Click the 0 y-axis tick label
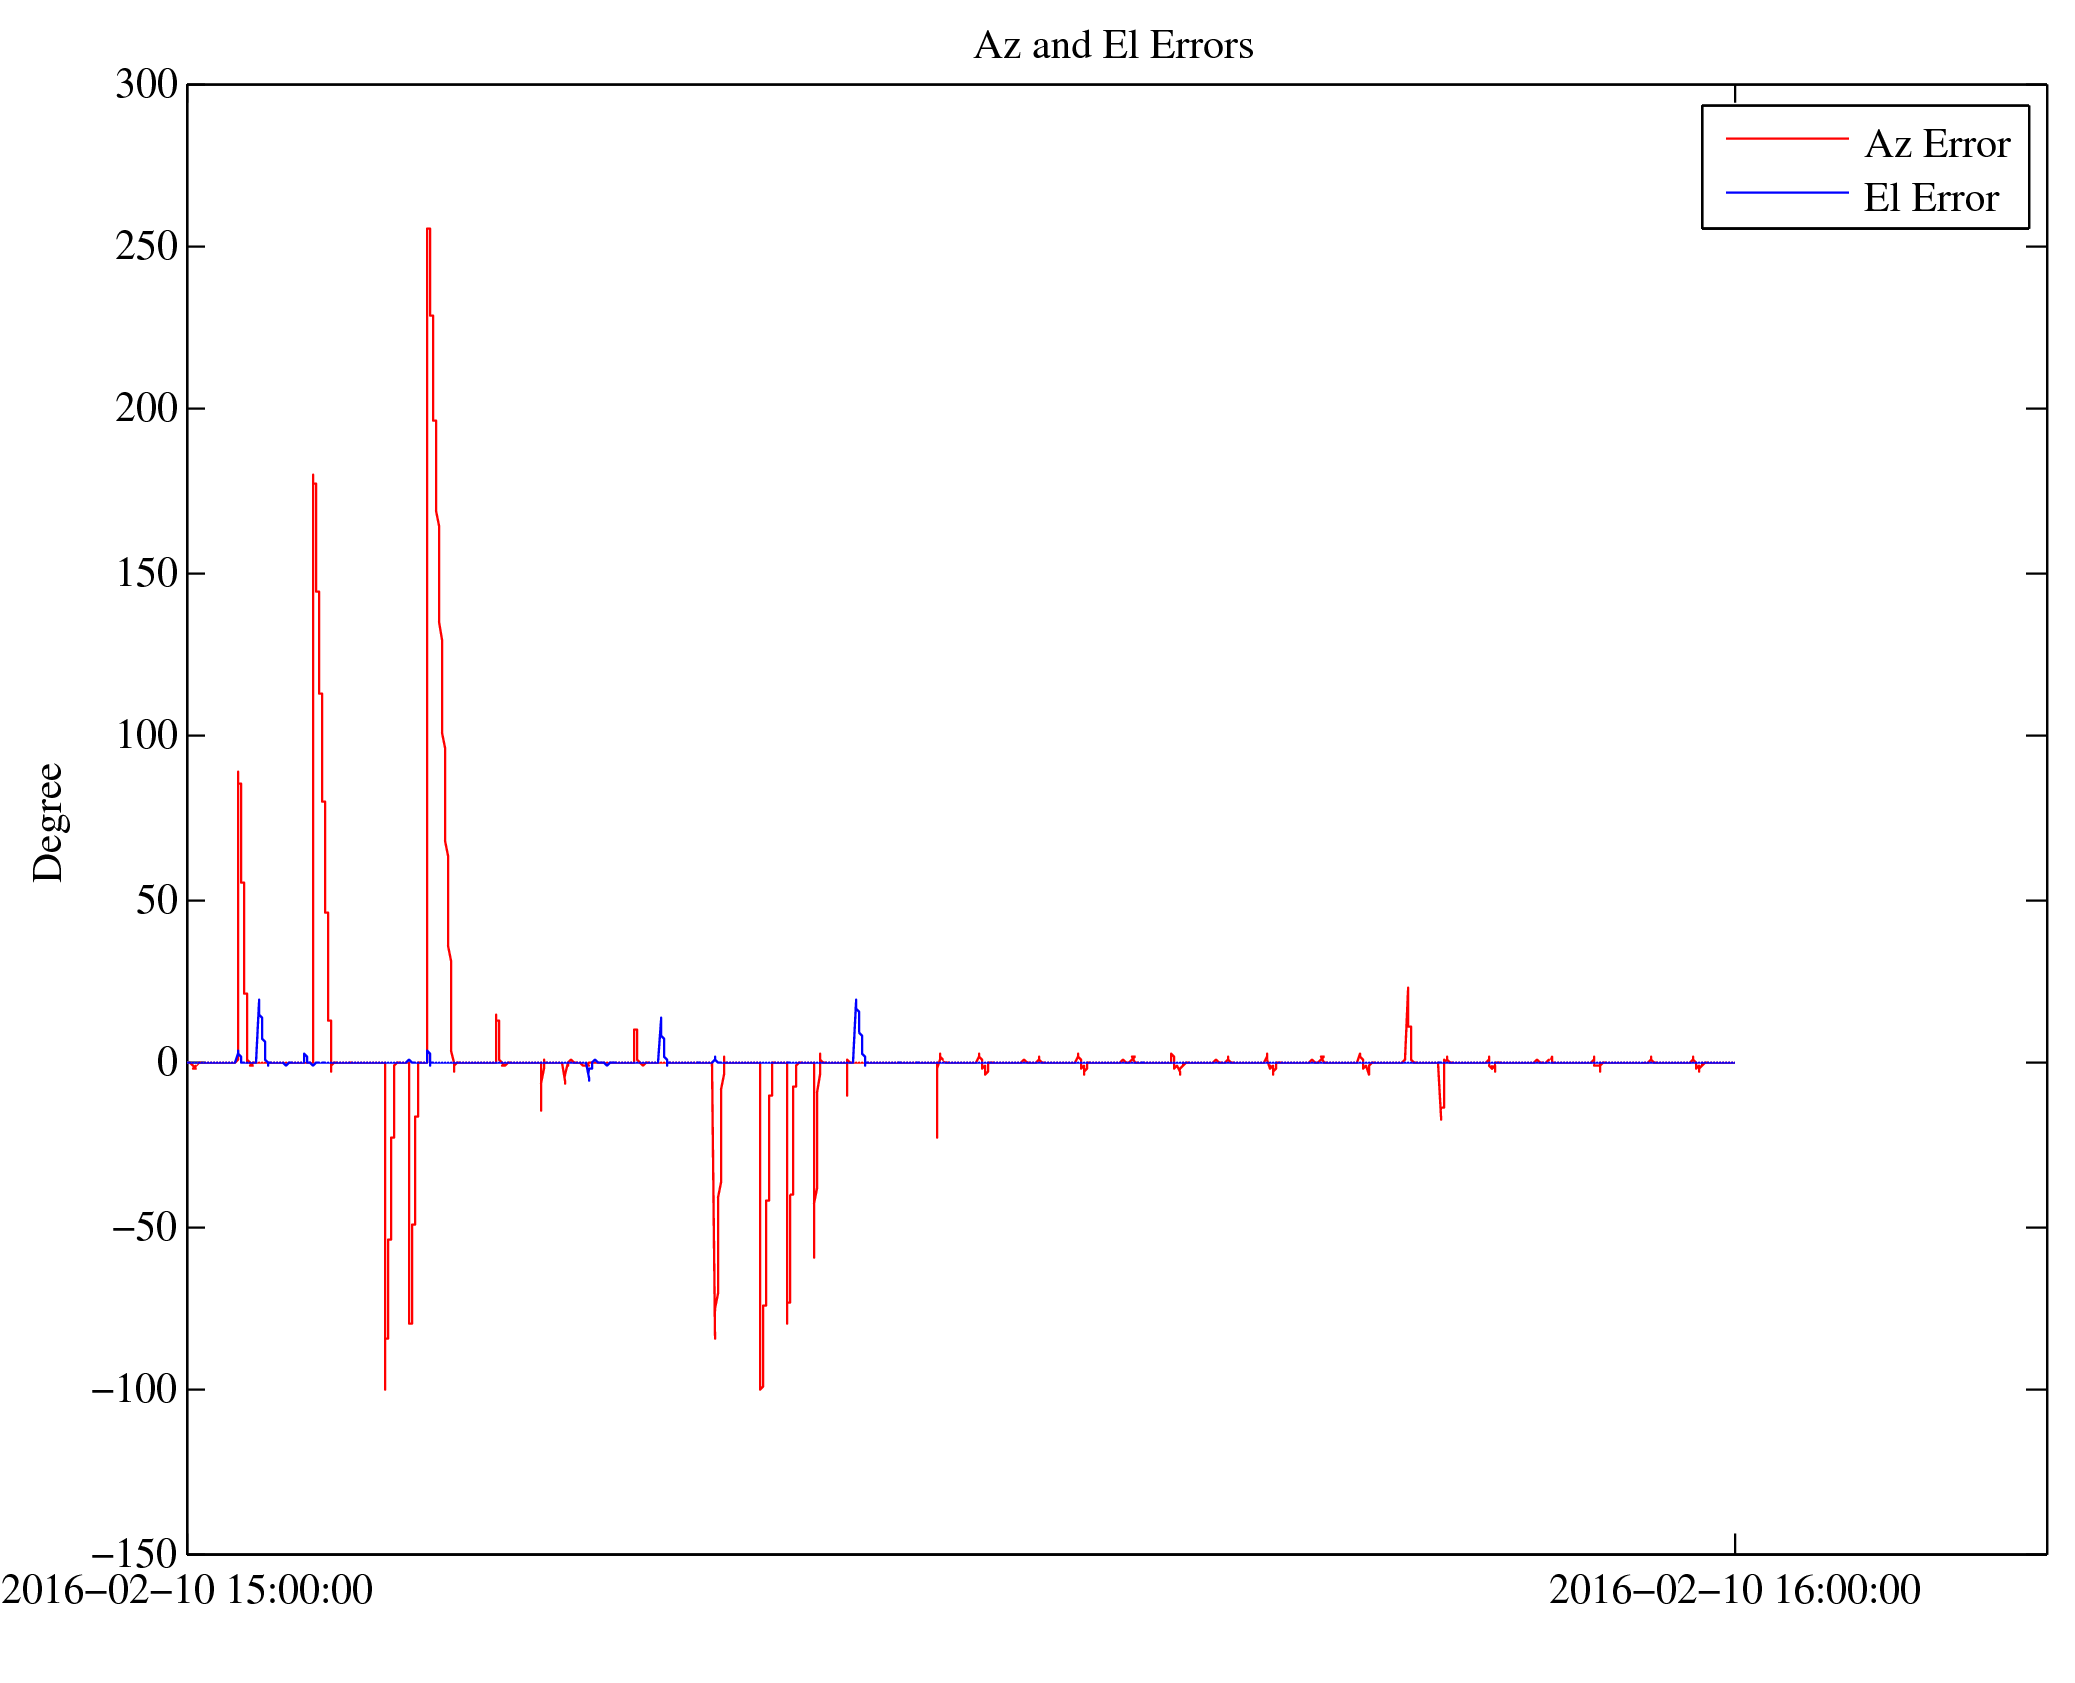2075x1683 pixels. (x=167, y=1062)
